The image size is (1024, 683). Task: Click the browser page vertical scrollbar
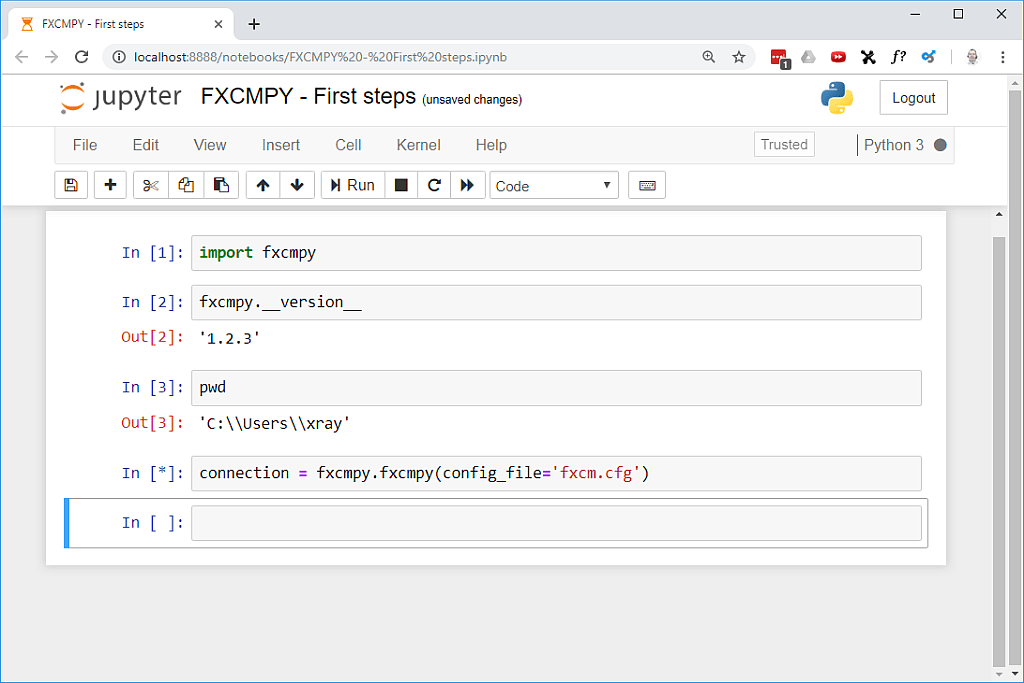click(x=1015, y=379)
